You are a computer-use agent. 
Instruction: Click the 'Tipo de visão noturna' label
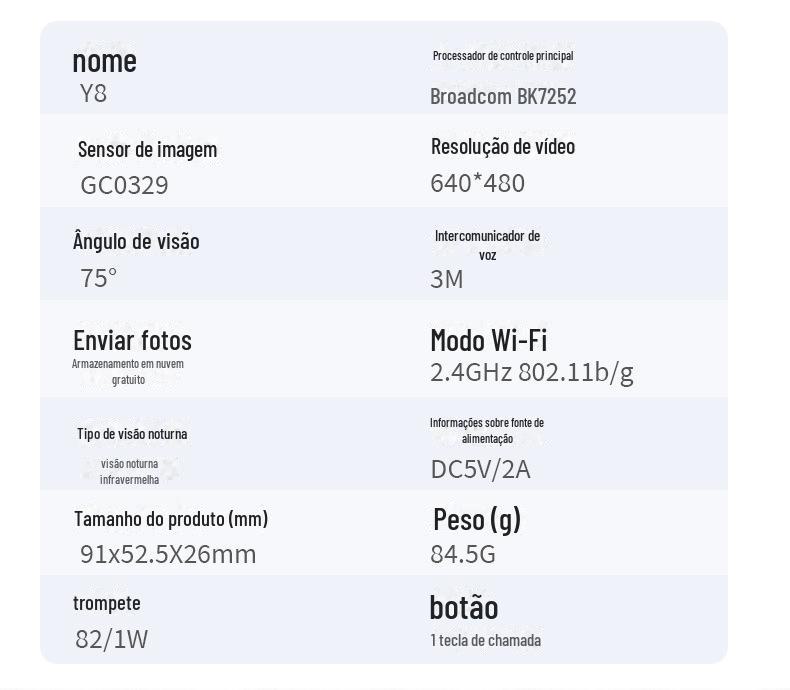132,434
